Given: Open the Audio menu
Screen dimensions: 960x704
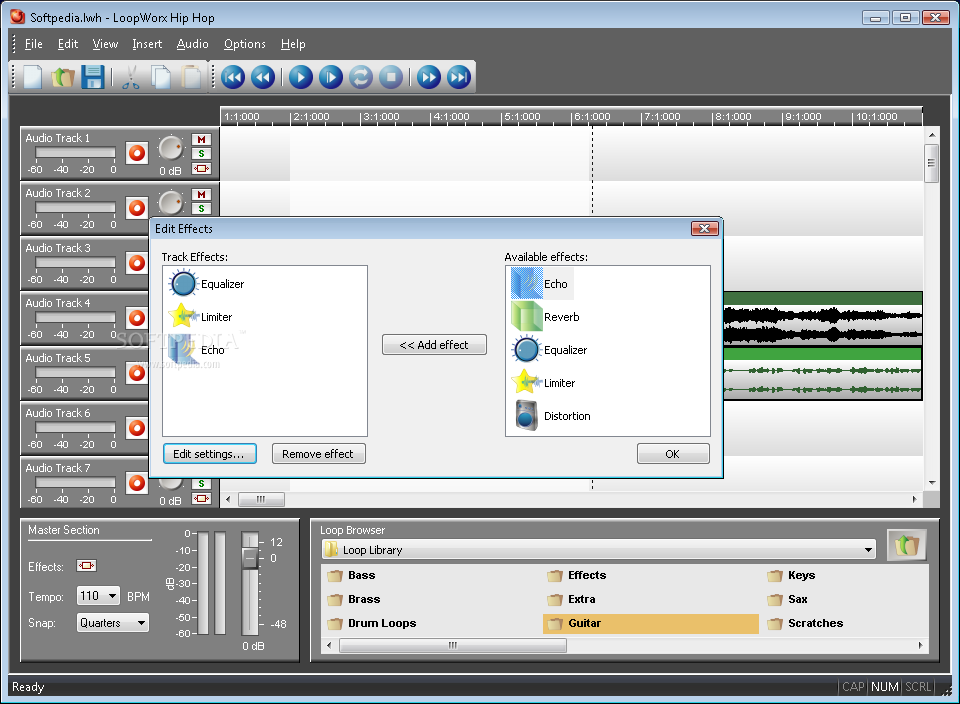Looking at the screenshot, I should click(193, 44).
